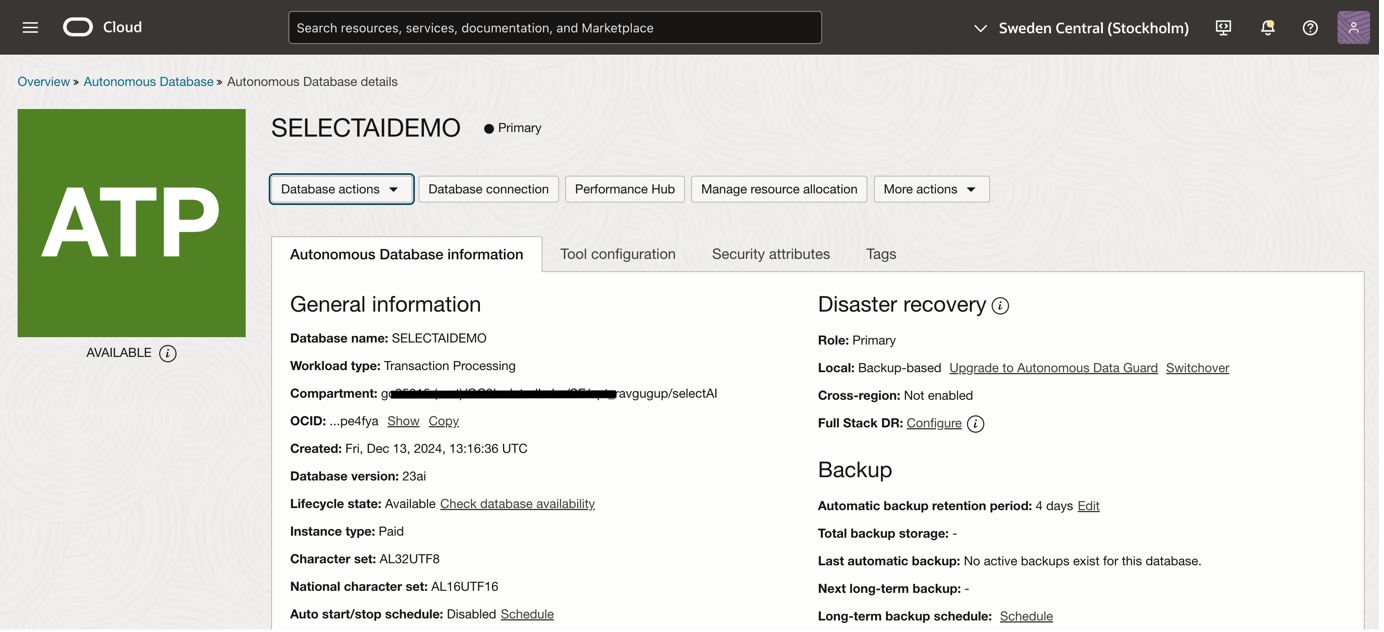Click the Database connection button
This screenshot has width=1384, height=632.
[x=488, y=189]
